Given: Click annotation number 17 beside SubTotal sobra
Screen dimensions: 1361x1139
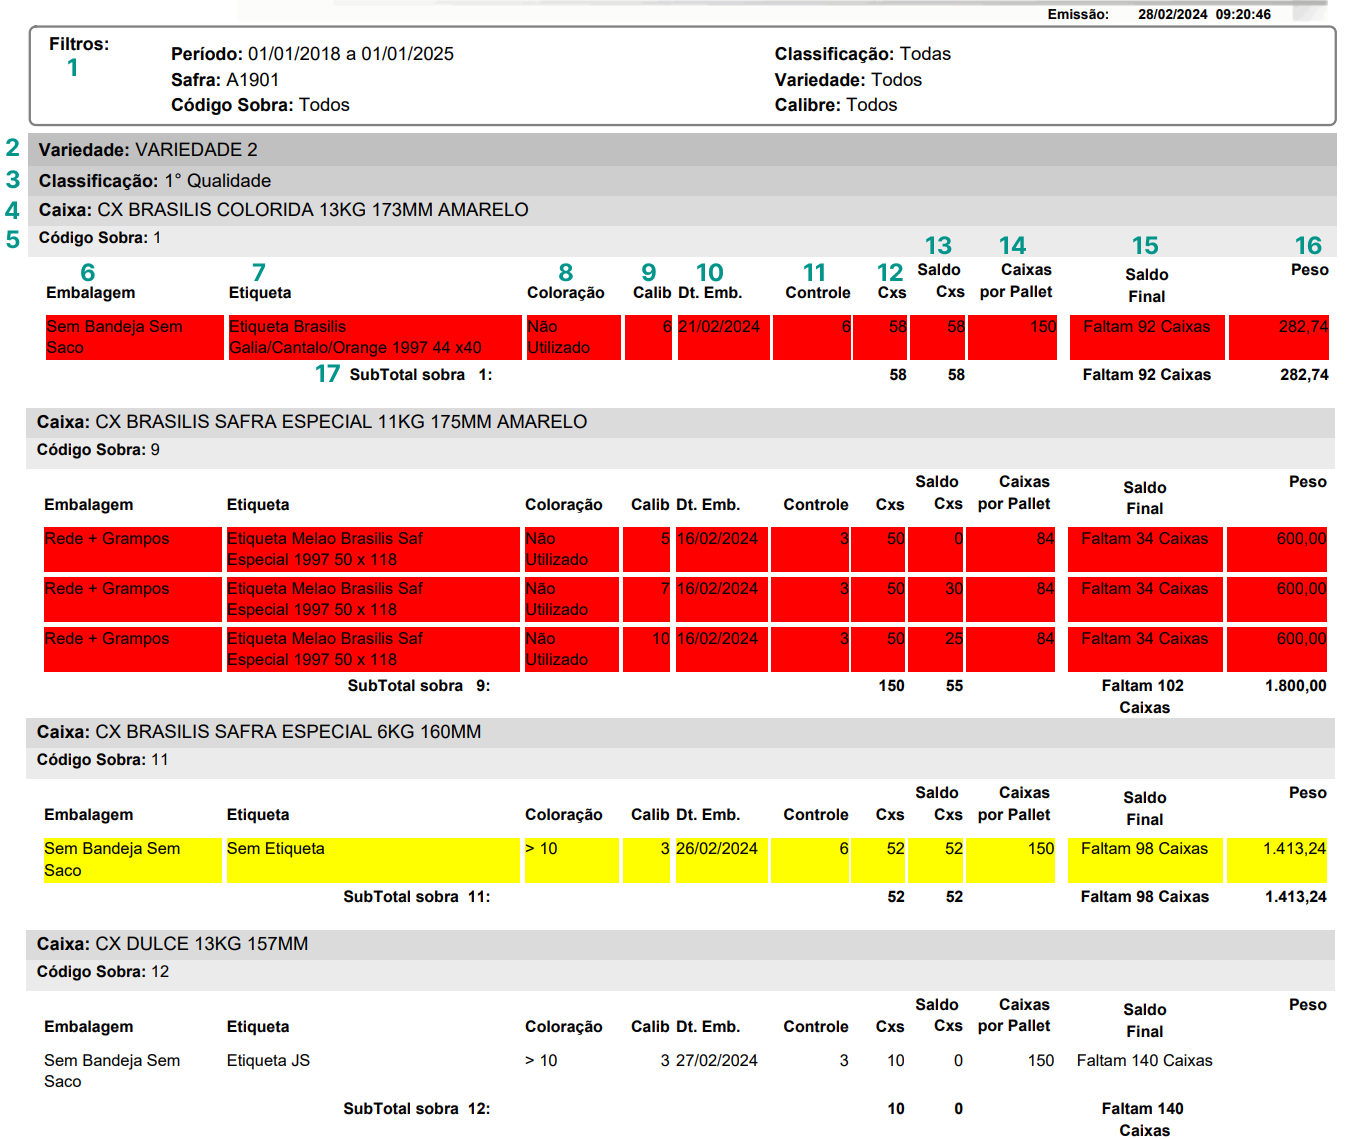Looking at the screenshot, I should click(328, 374).
